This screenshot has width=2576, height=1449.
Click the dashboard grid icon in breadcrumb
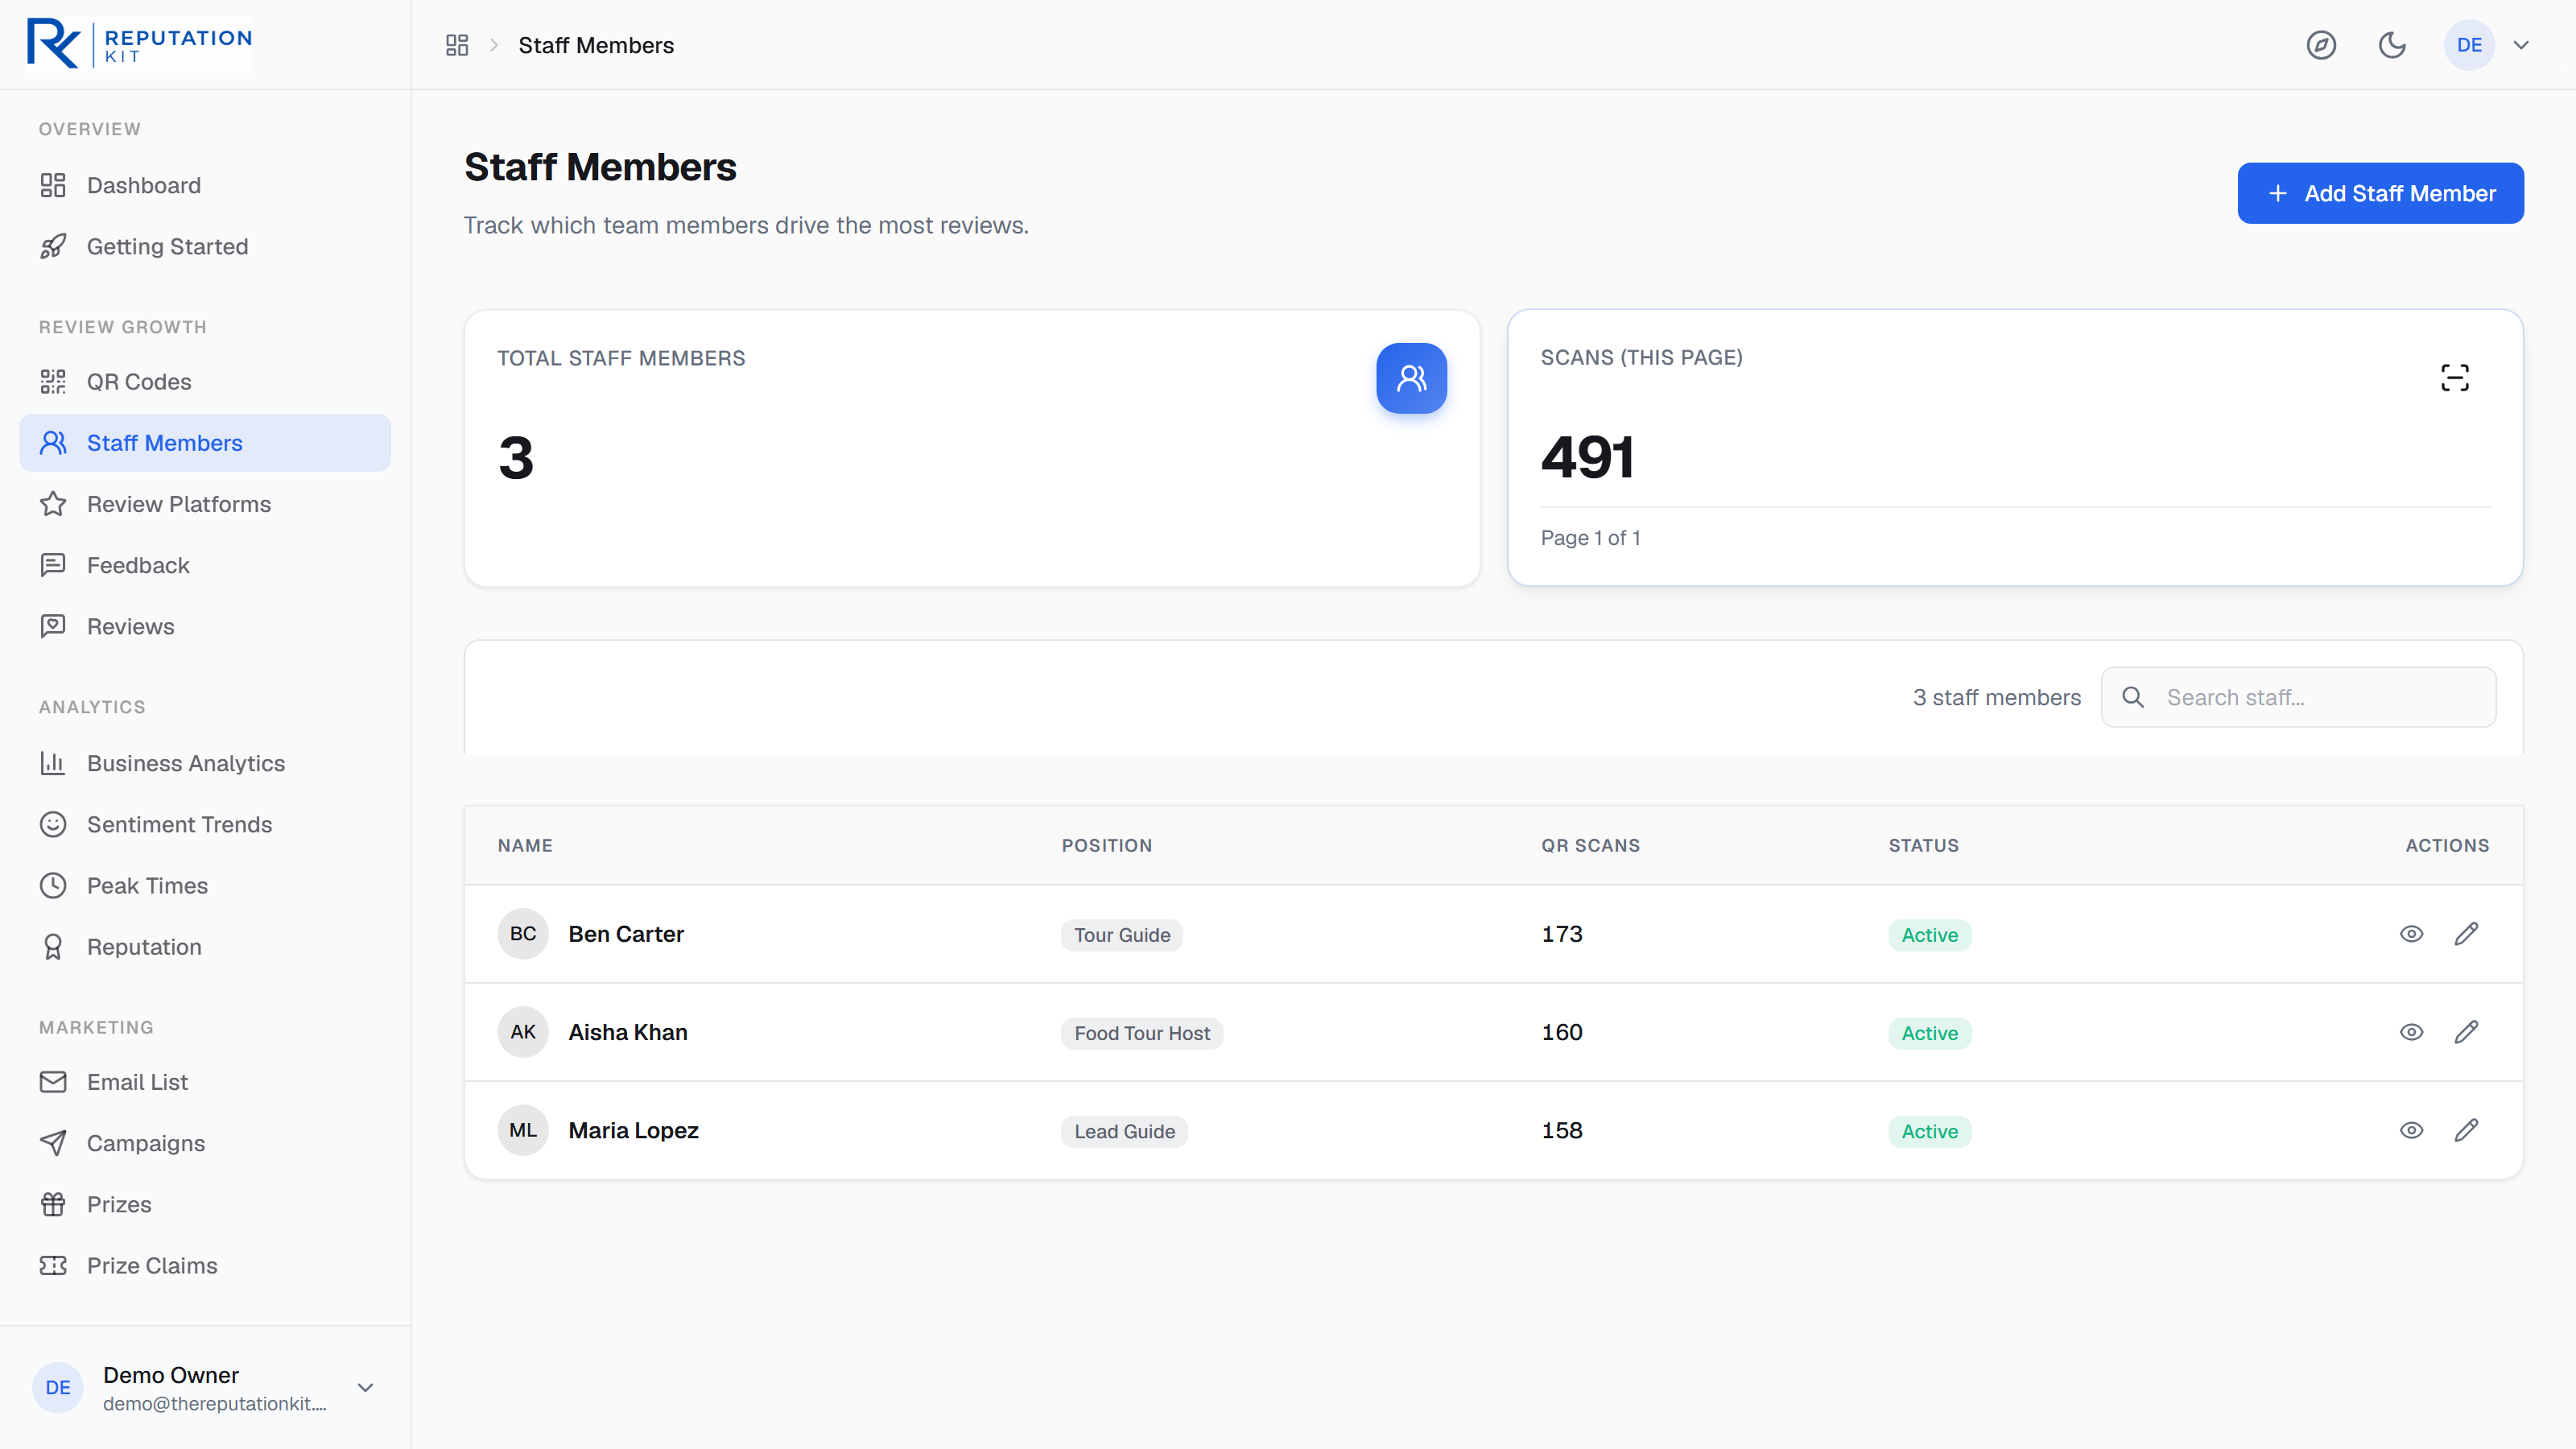coord(457,45)
